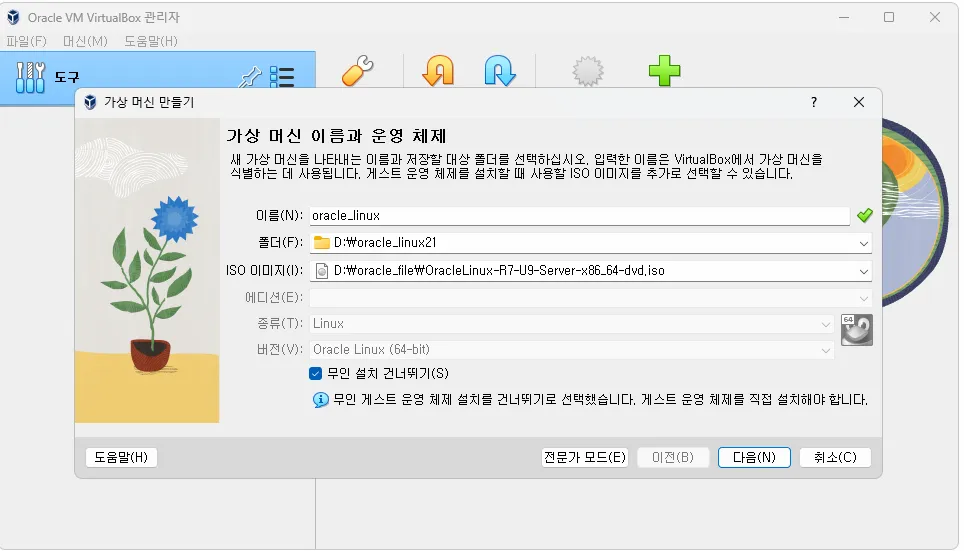Open the 종류 Linux dropdown
The image size is (964, 551).
(x=572, y=323)
